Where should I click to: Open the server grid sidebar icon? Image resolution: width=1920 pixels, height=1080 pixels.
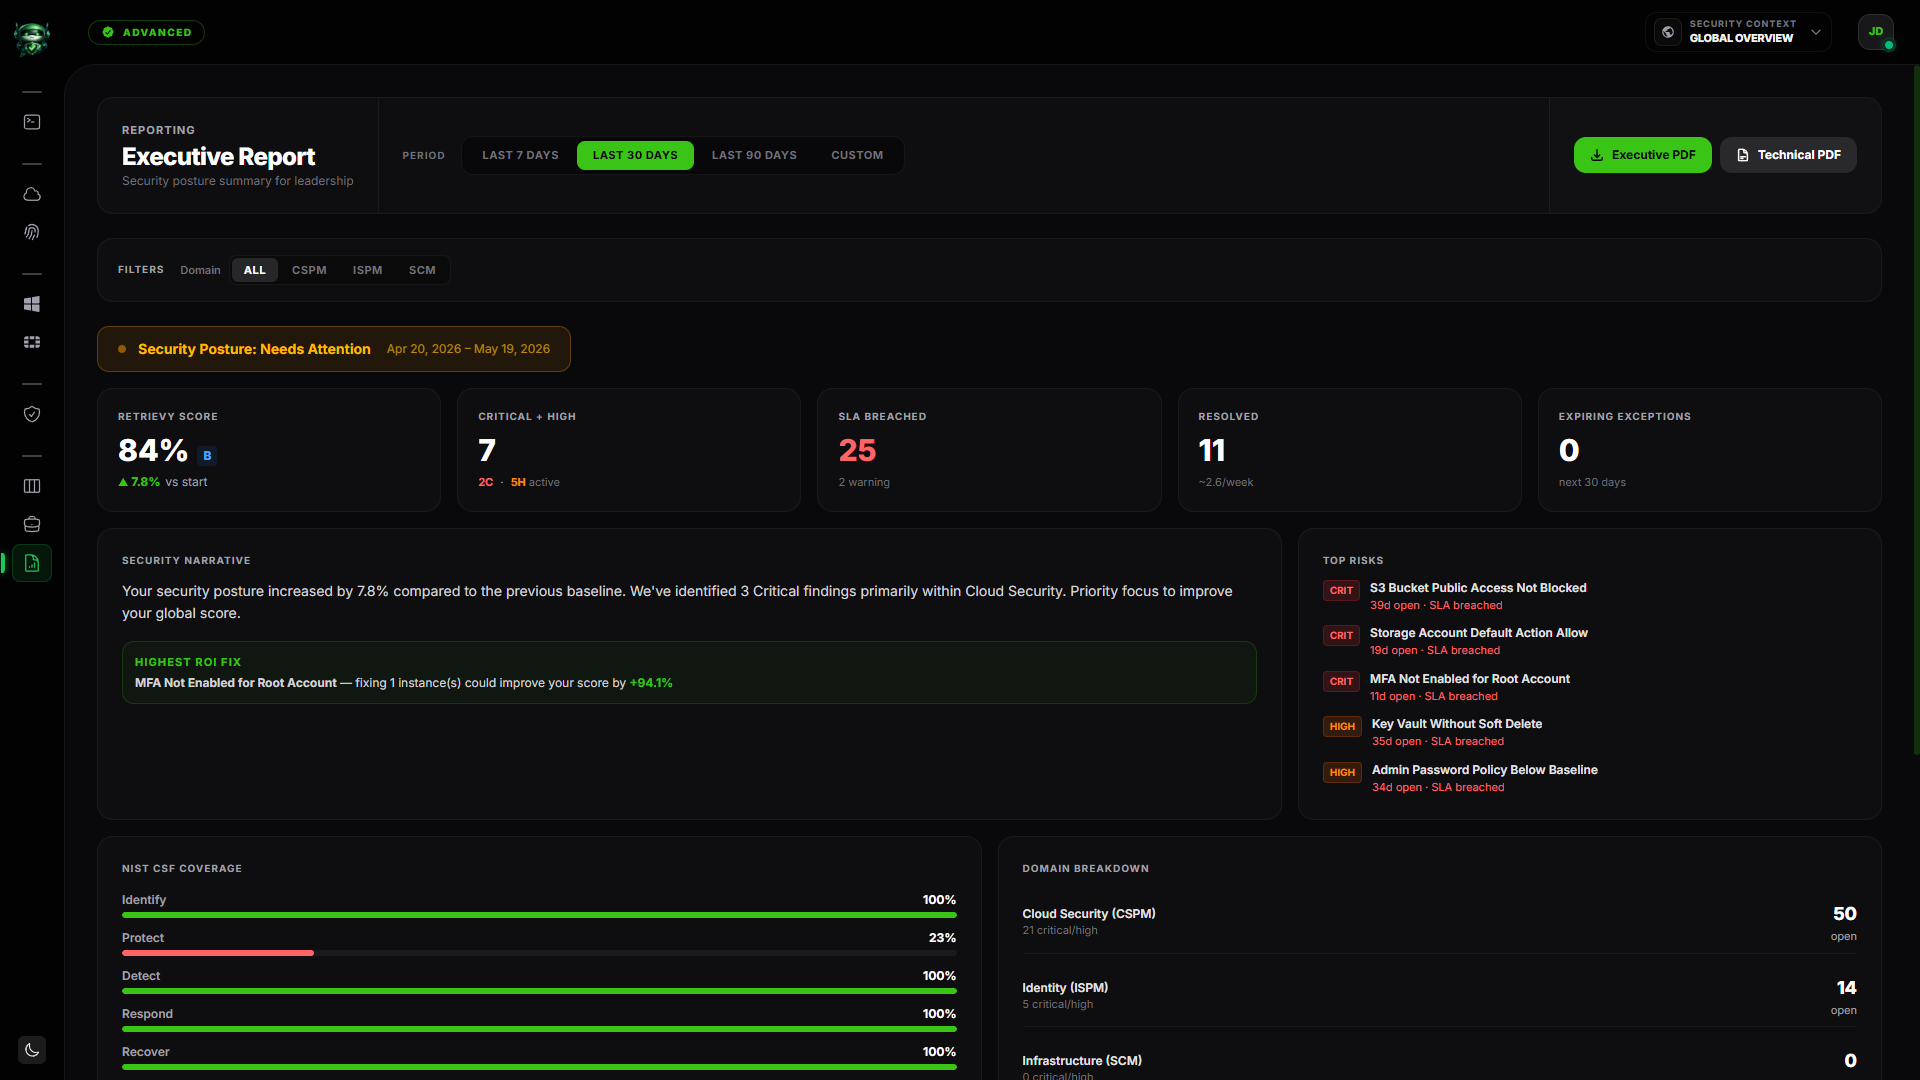coord(32,342)
